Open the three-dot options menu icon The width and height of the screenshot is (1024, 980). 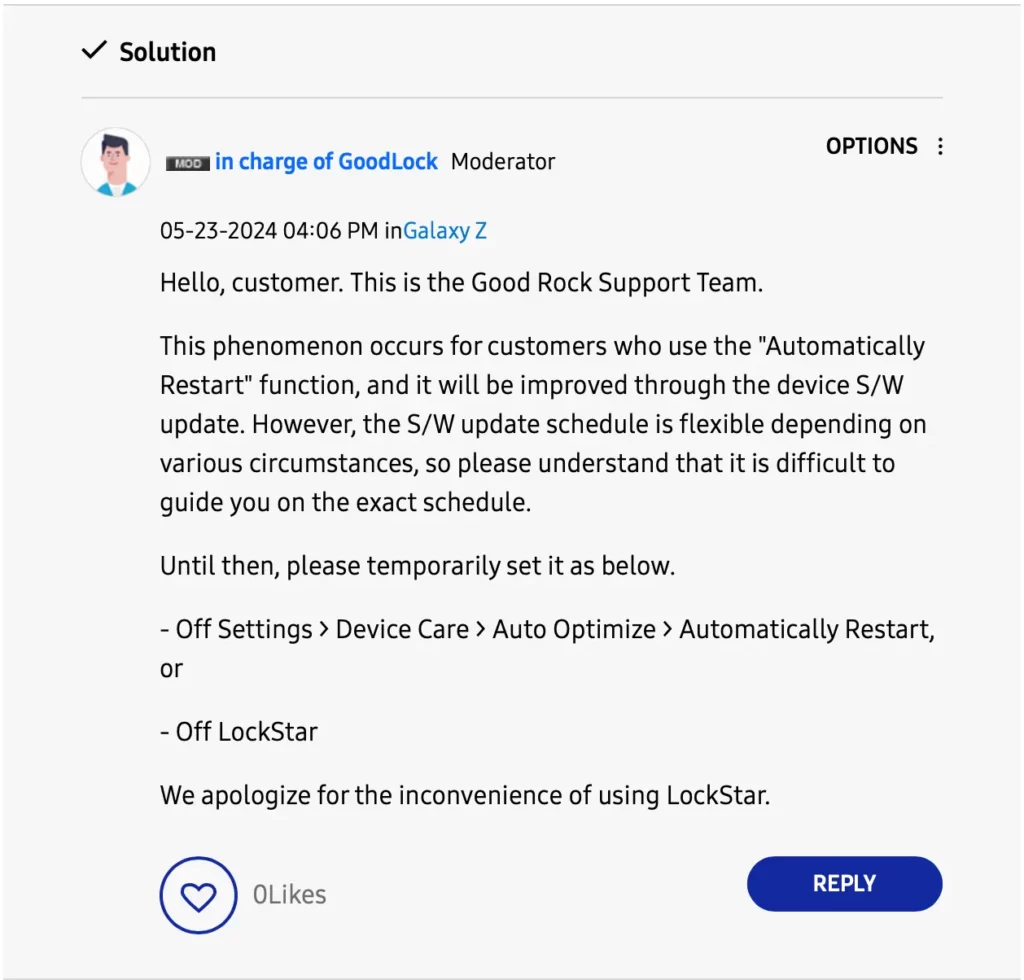coord(940,146)
